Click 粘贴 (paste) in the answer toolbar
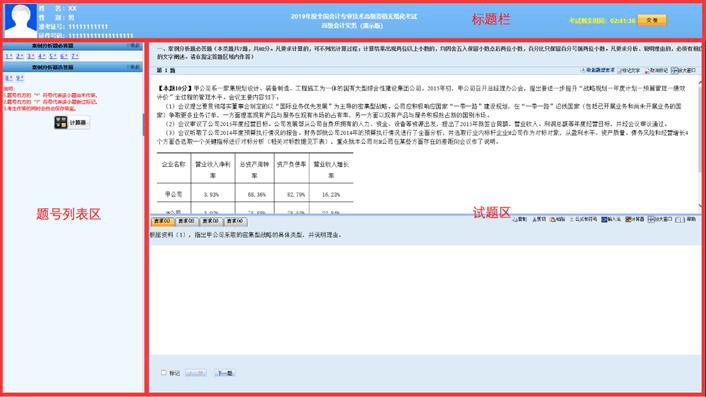 pyautogui.click(x=558, y=219)
